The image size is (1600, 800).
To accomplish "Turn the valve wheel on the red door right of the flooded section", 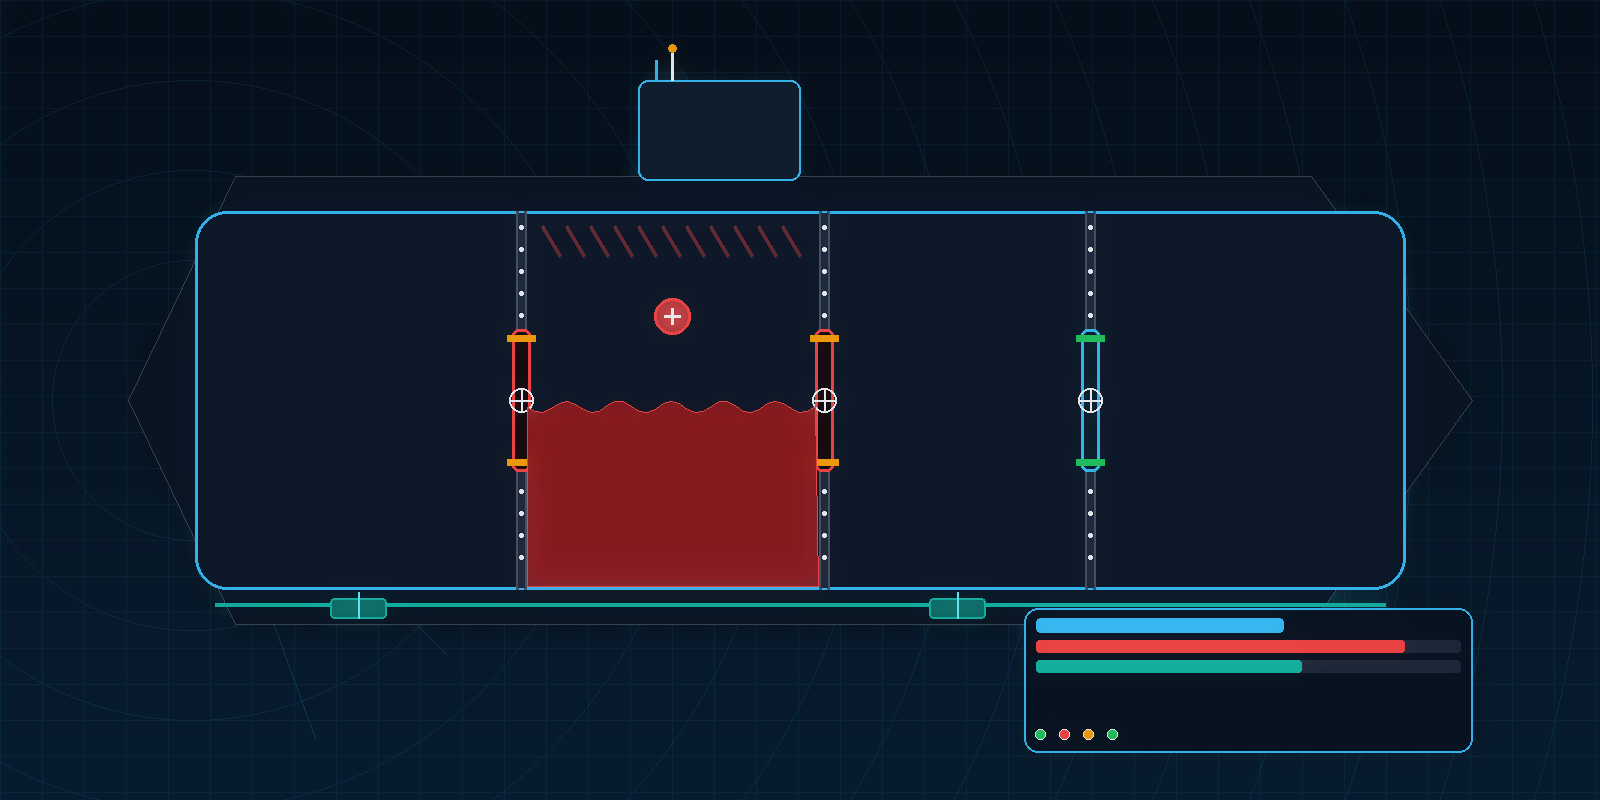I will pos(824,401).
